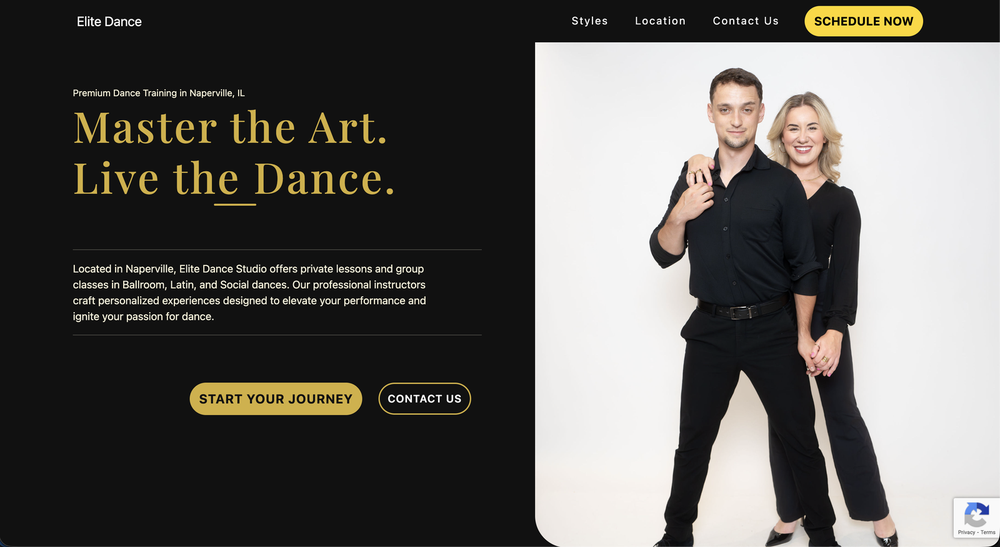Select Location in the top navigation

(660, 21)
